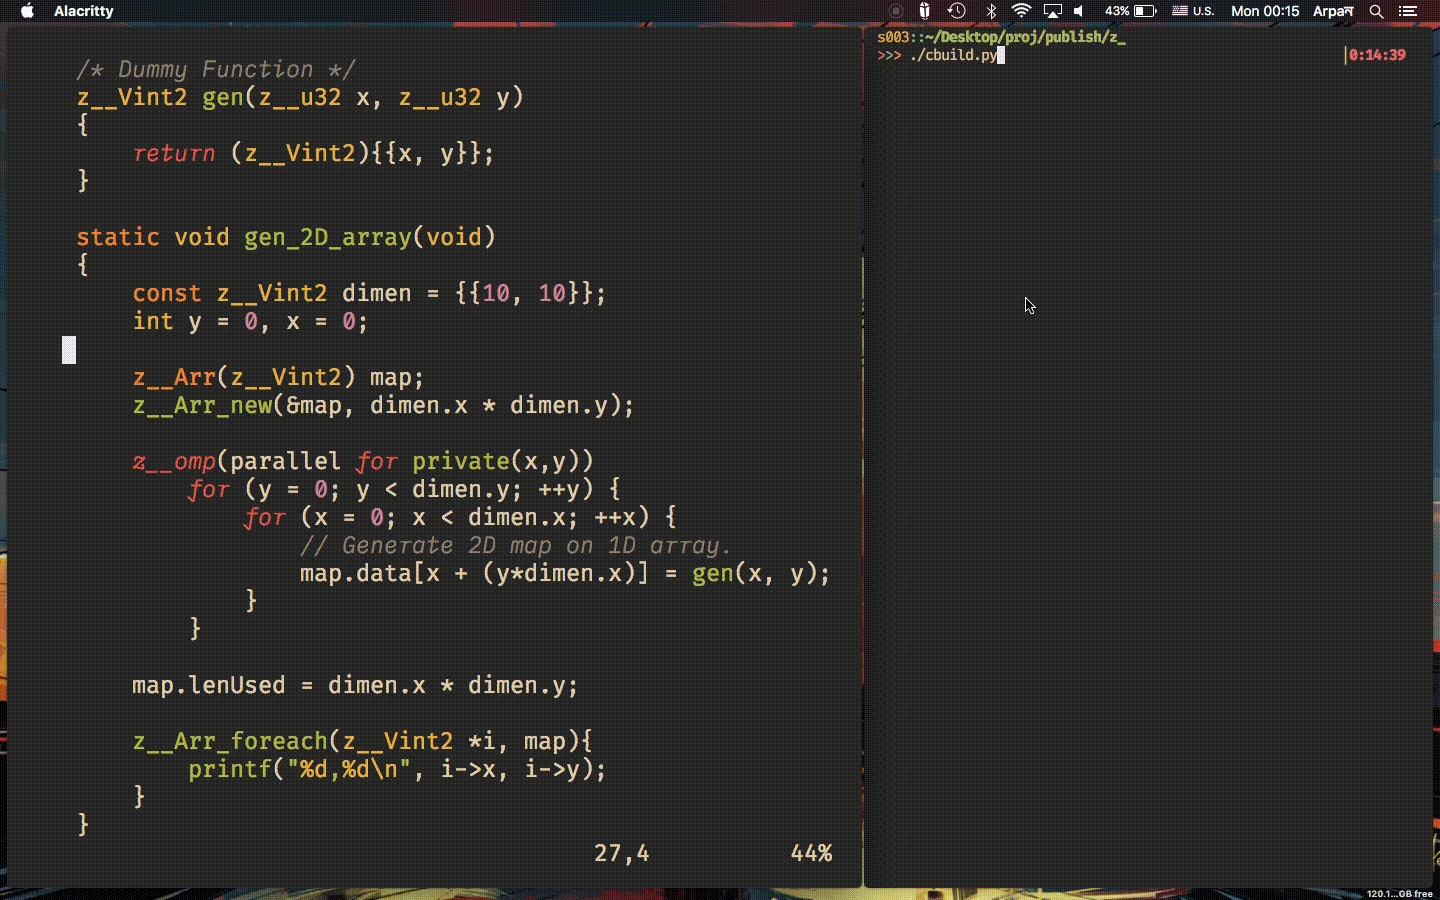Viewport: 1440px width, 900px height.
Task: Click the 27,4 cursor position indicator
Action: (x=621, y=853)
